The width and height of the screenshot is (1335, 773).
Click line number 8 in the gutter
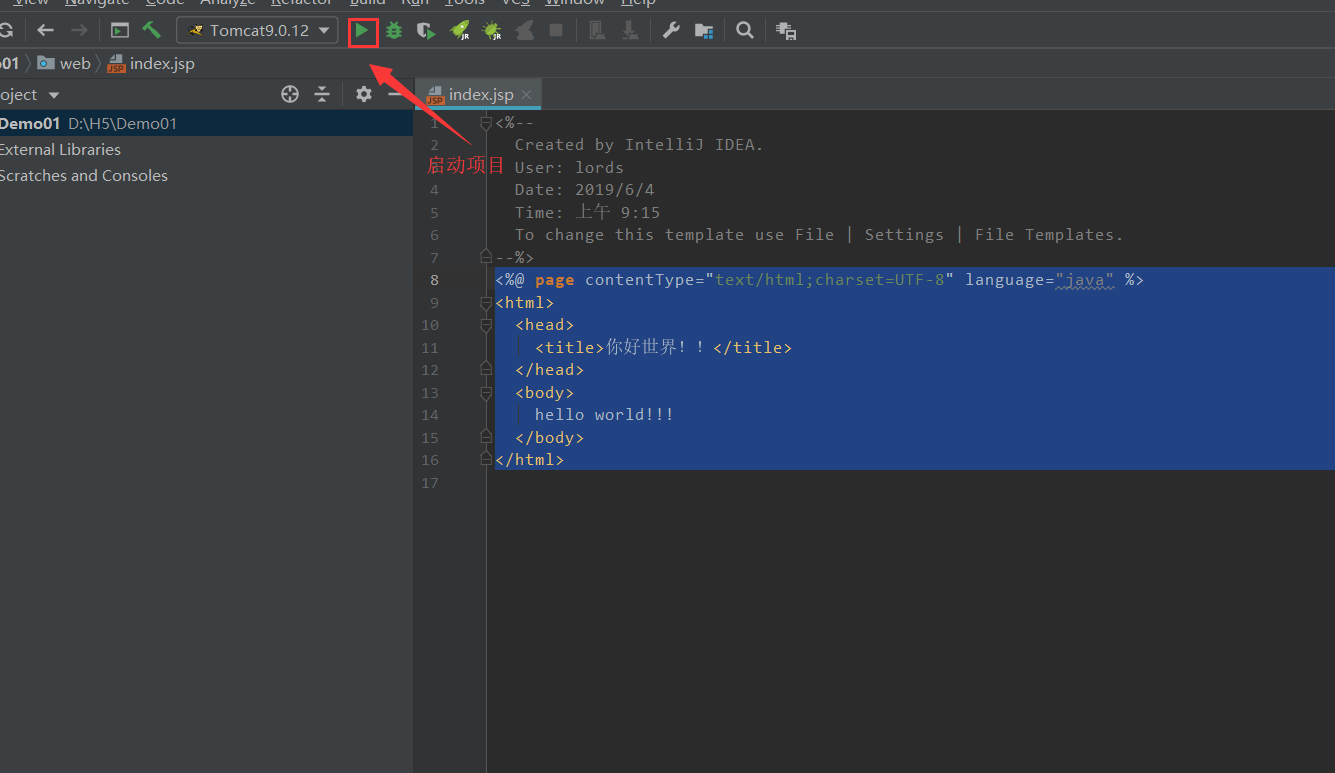click(434, 280)
